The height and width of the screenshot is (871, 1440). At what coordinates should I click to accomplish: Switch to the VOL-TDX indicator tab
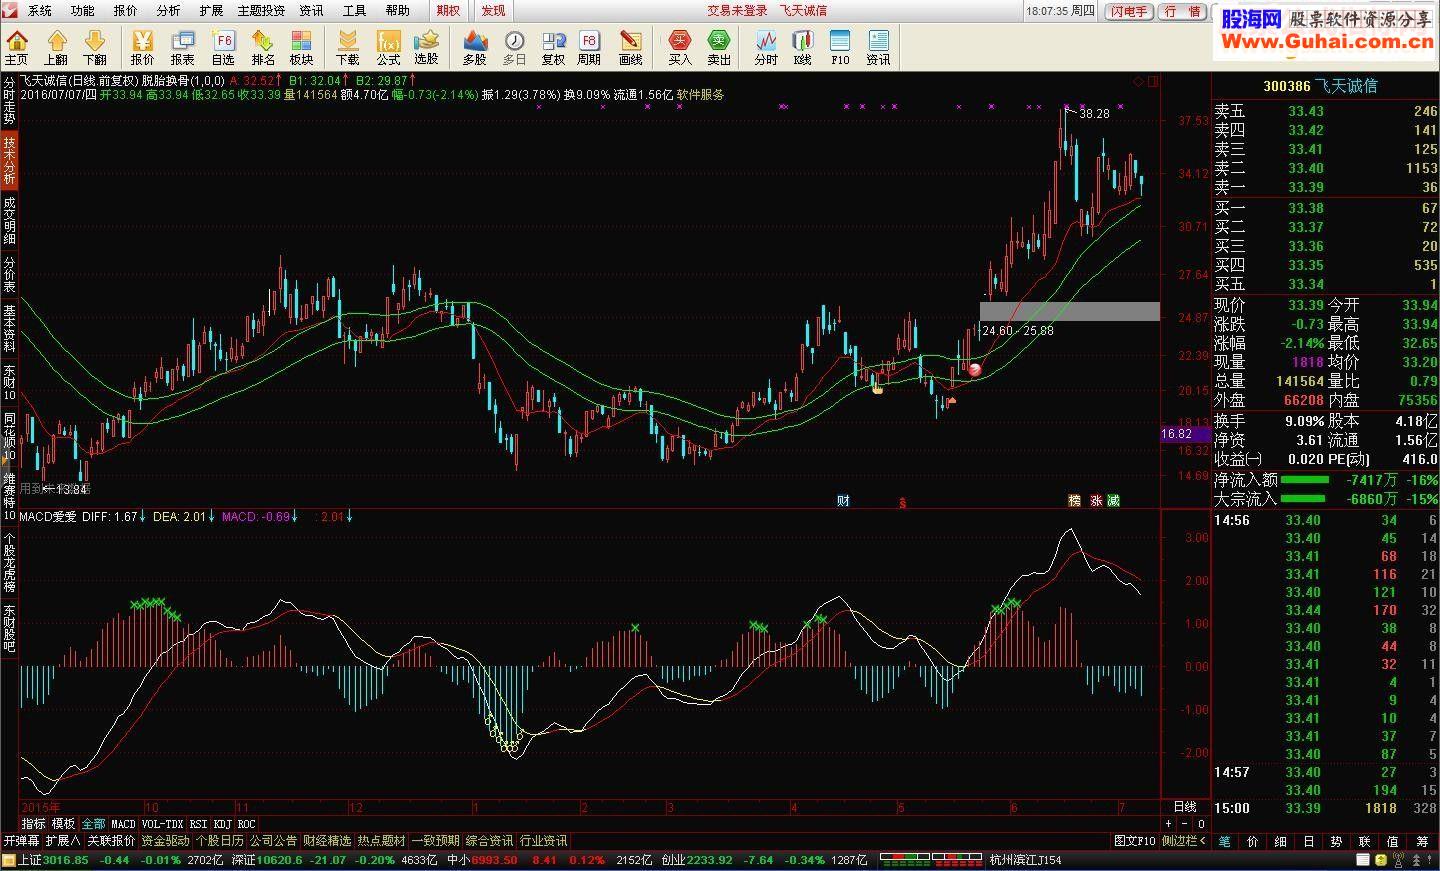[163, 824]
